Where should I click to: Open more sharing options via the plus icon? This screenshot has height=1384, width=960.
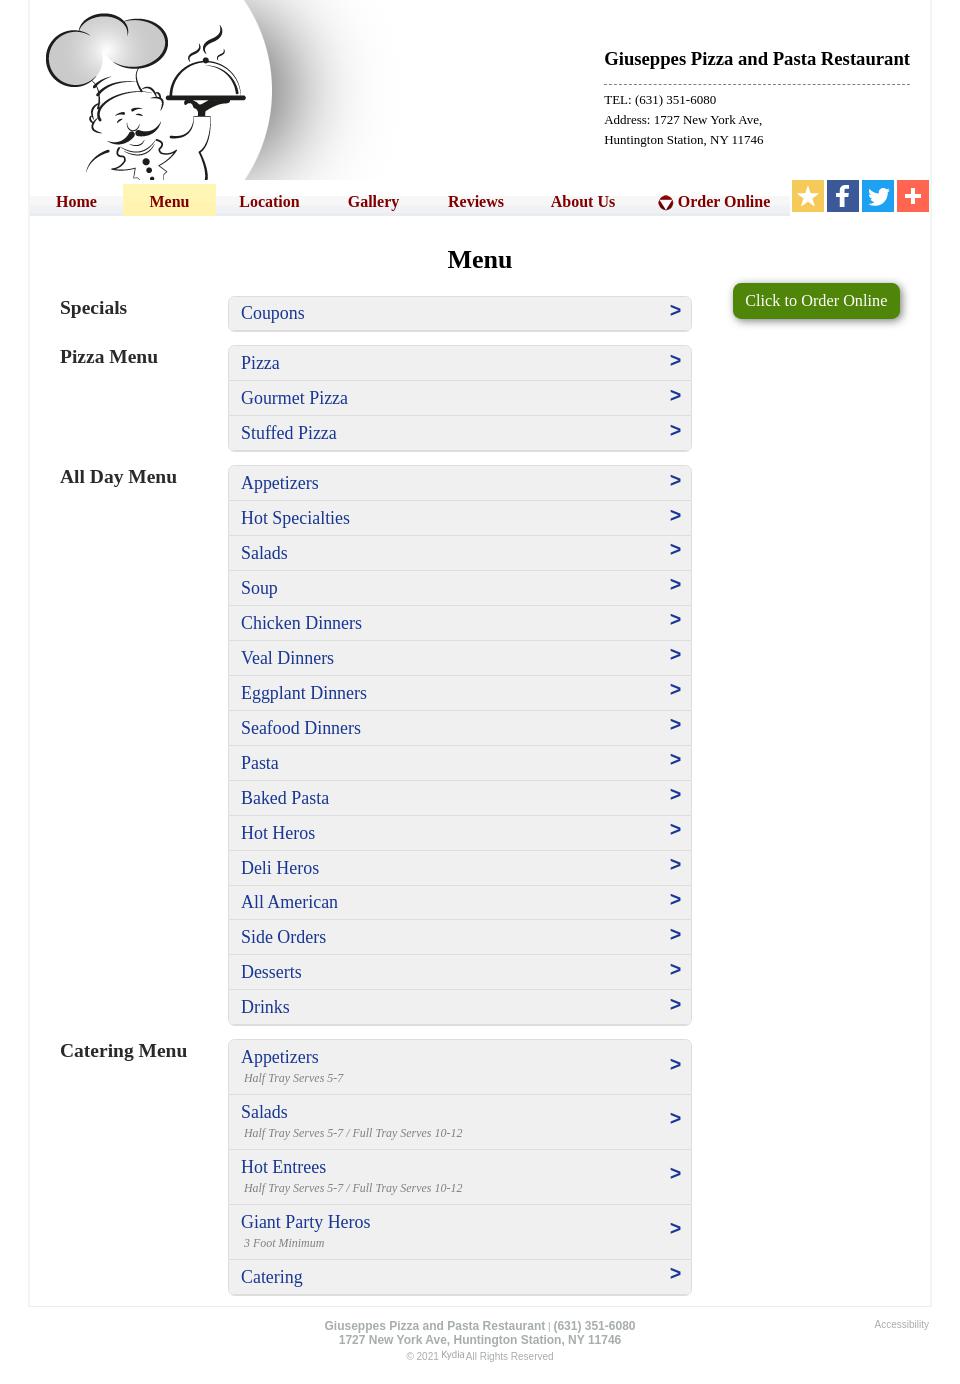(x=913, y=196)
